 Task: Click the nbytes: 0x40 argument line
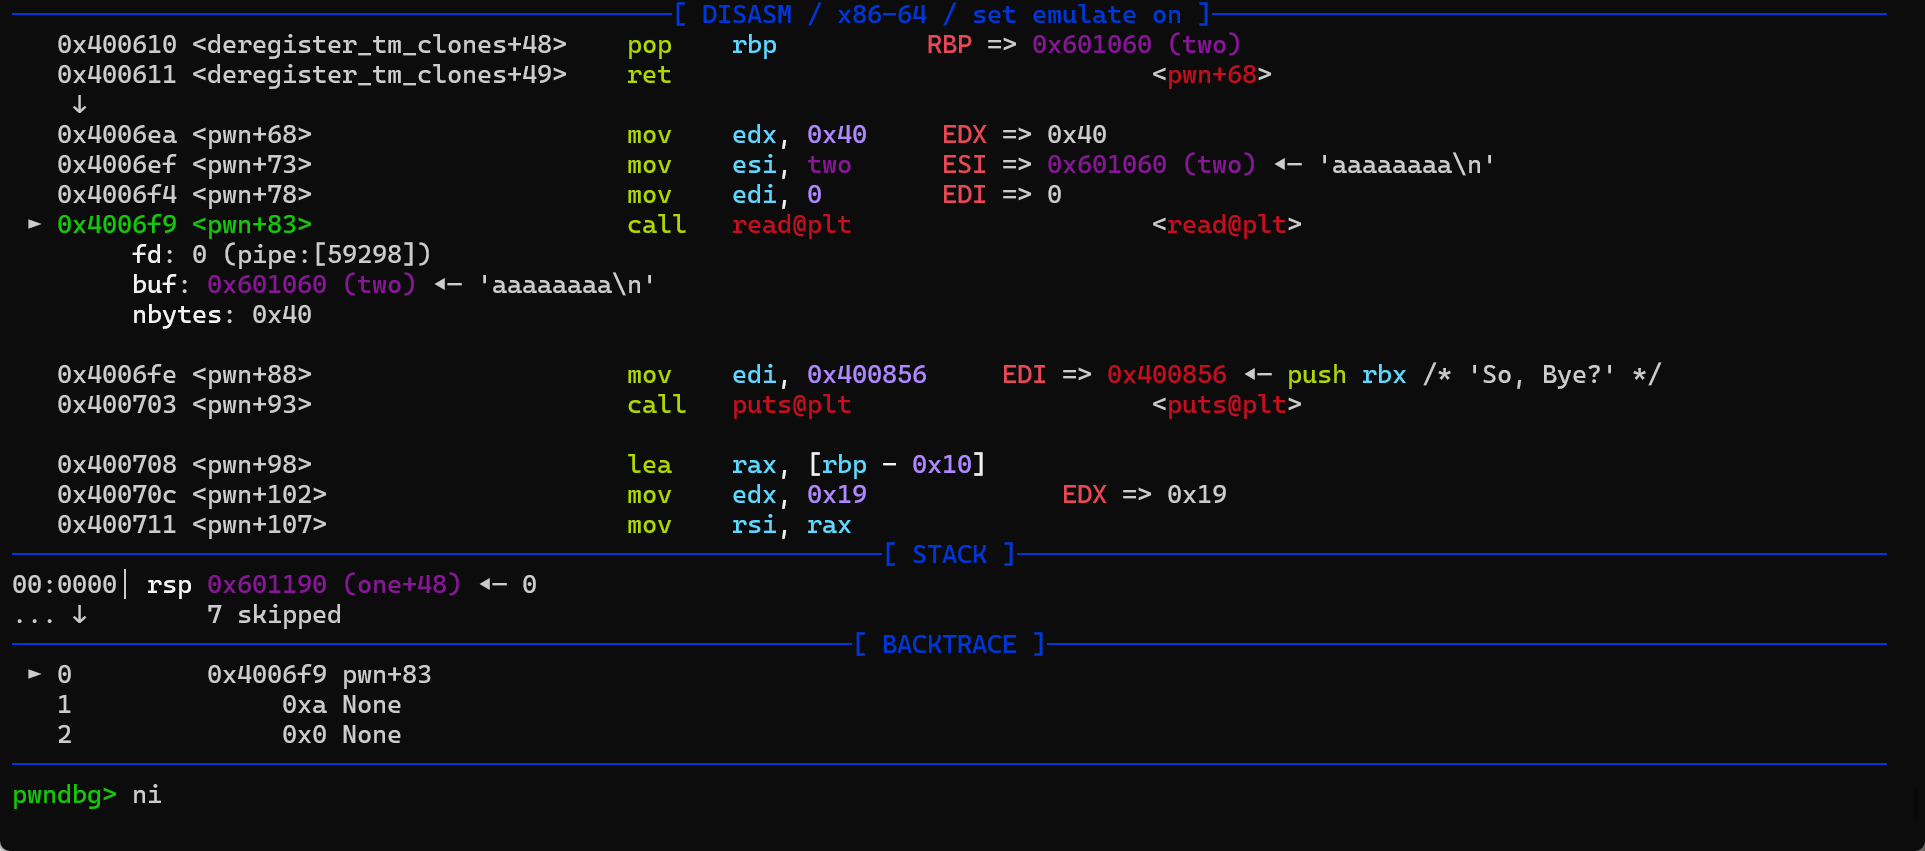click(221, 315)
